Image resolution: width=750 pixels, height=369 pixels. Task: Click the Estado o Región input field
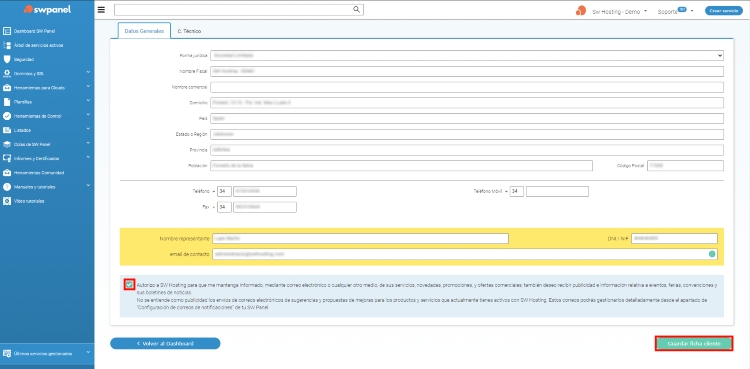467,134
